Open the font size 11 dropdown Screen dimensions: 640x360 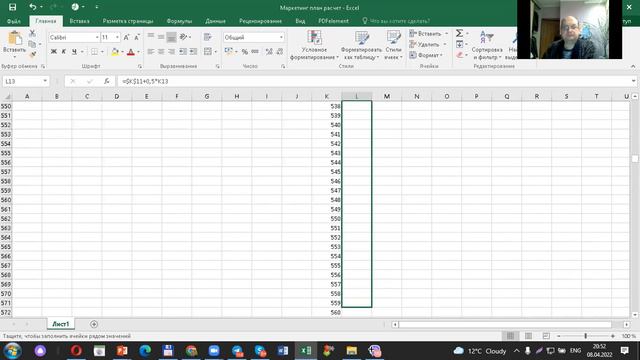coord(117,37)
